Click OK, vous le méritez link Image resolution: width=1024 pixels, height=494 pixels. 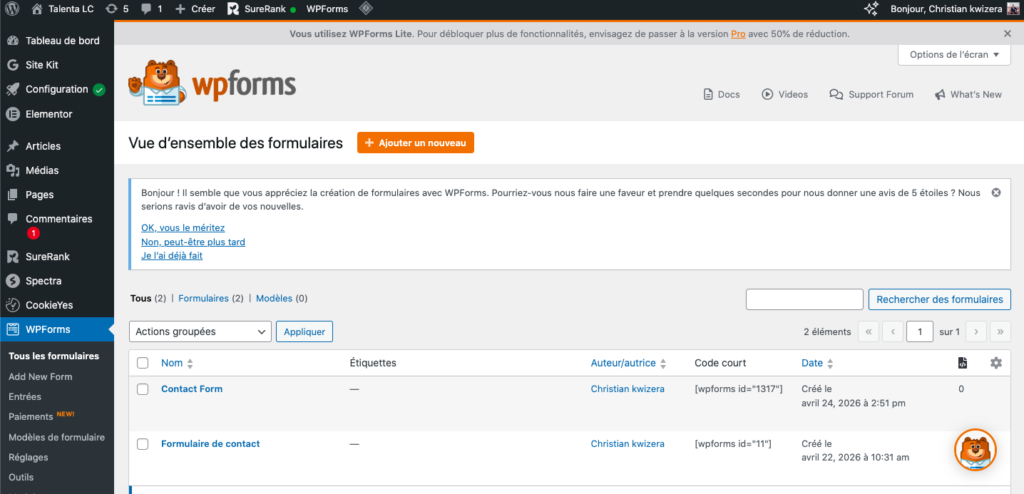[x=183, y=227]
